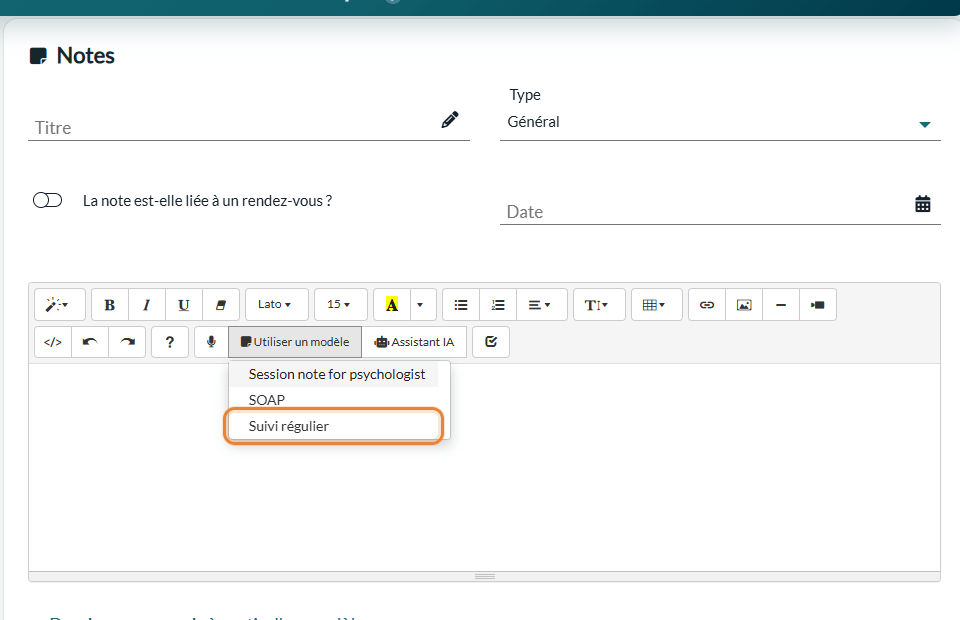960x620 pixels.
Task: Insert a video
Action: [x=817, y=305]
